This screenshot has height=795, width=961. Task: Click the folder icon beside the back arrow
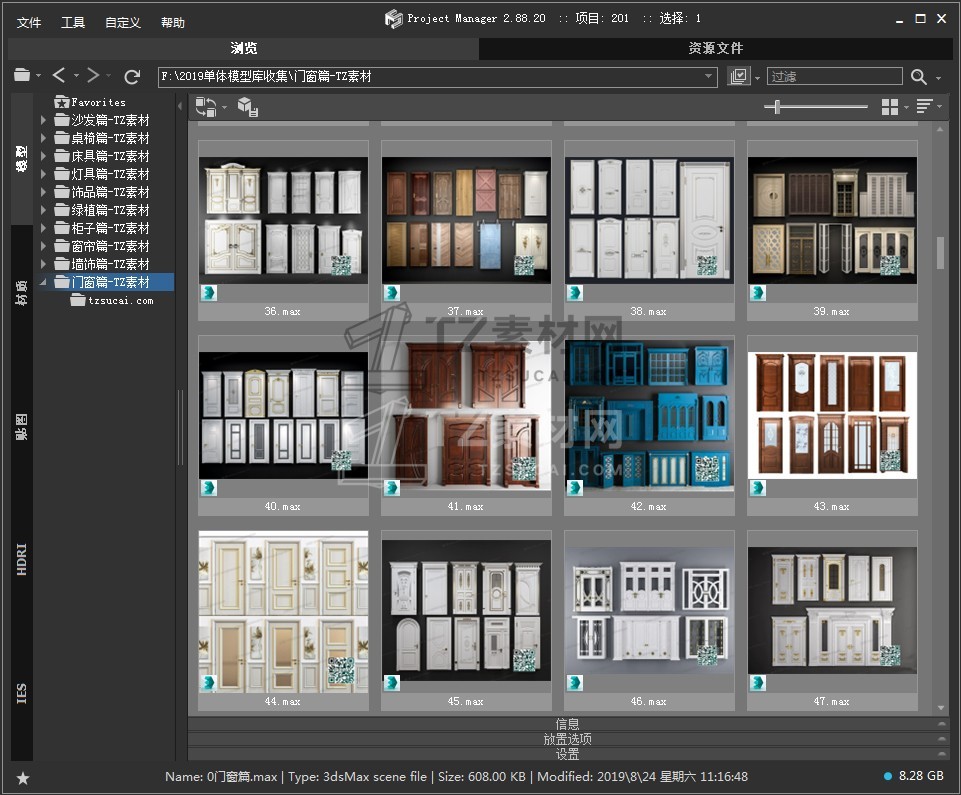[22, 76]
